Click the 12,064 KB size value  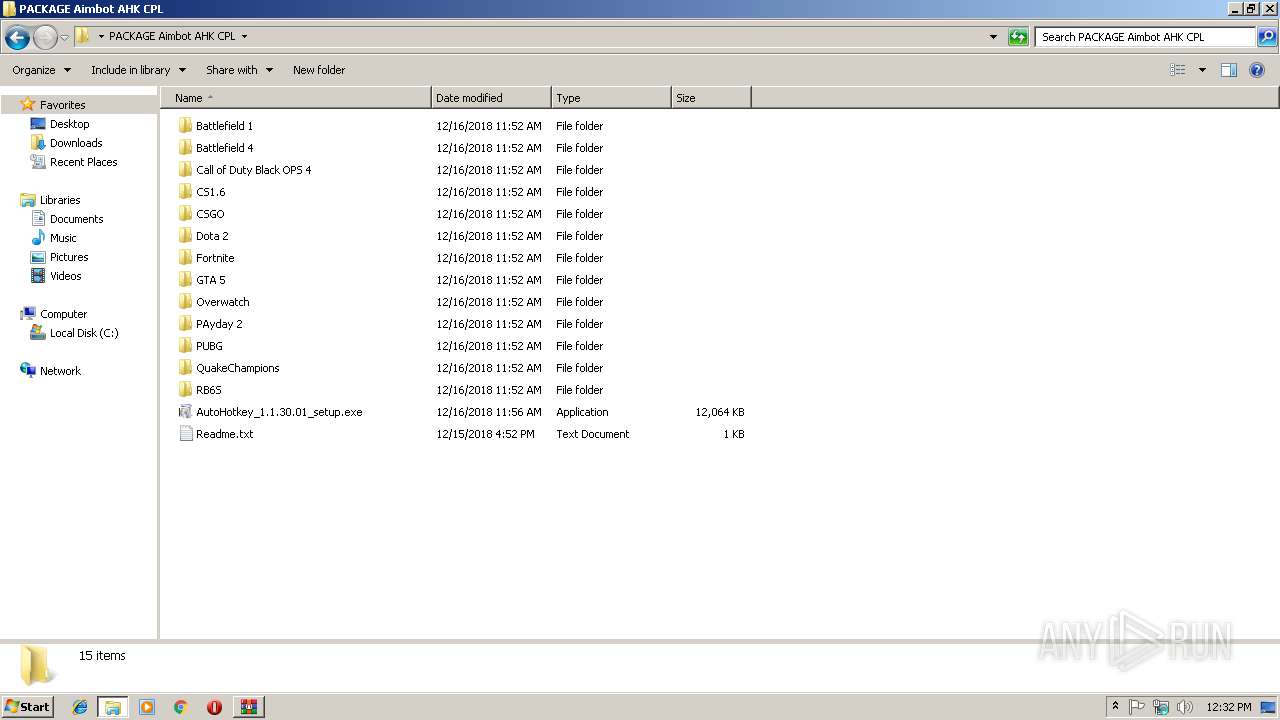[x=720, y=412]
